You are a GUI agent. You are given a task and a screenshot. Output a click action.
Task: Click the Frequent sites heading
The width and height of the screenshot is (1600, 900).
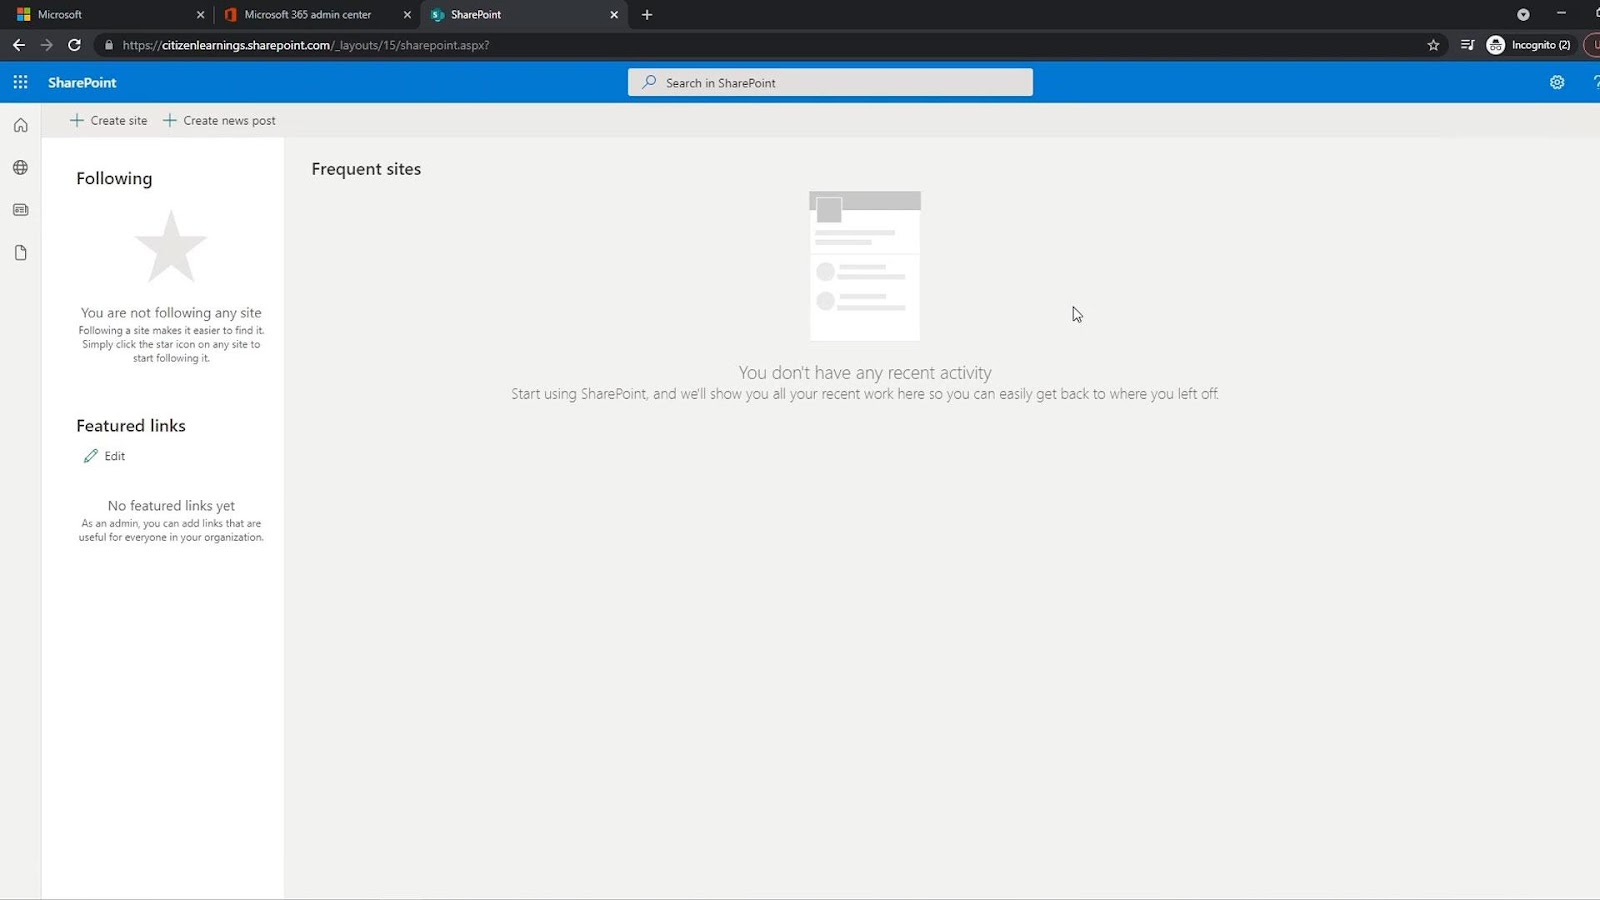pyautogui.click(x=366, y=169)
